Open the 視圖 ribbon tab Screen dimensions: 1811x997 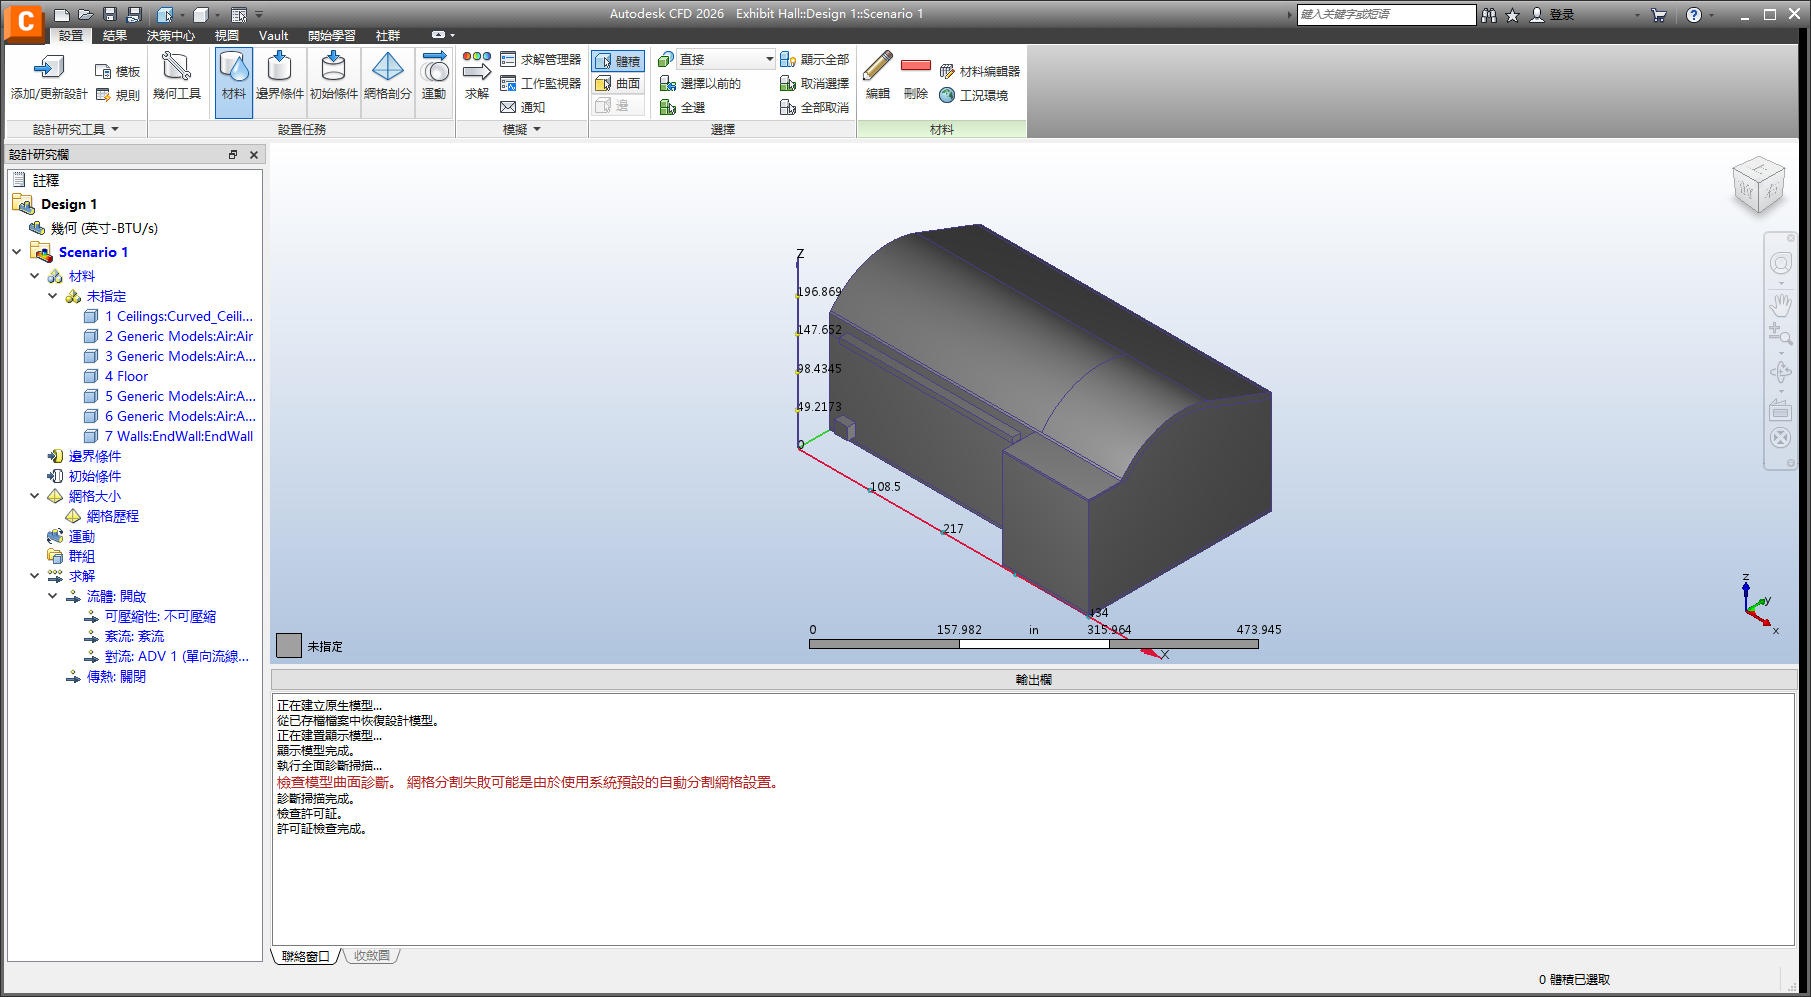(x=227, y=36)
